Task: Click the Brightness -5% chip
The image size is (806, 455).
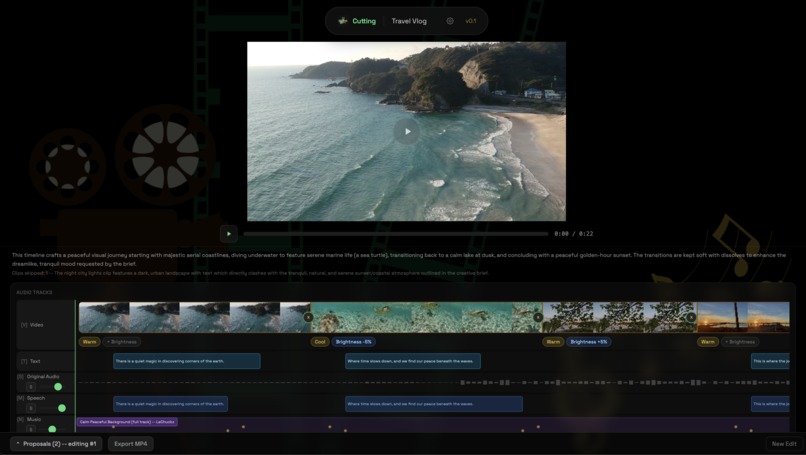Action: [353, 342]
